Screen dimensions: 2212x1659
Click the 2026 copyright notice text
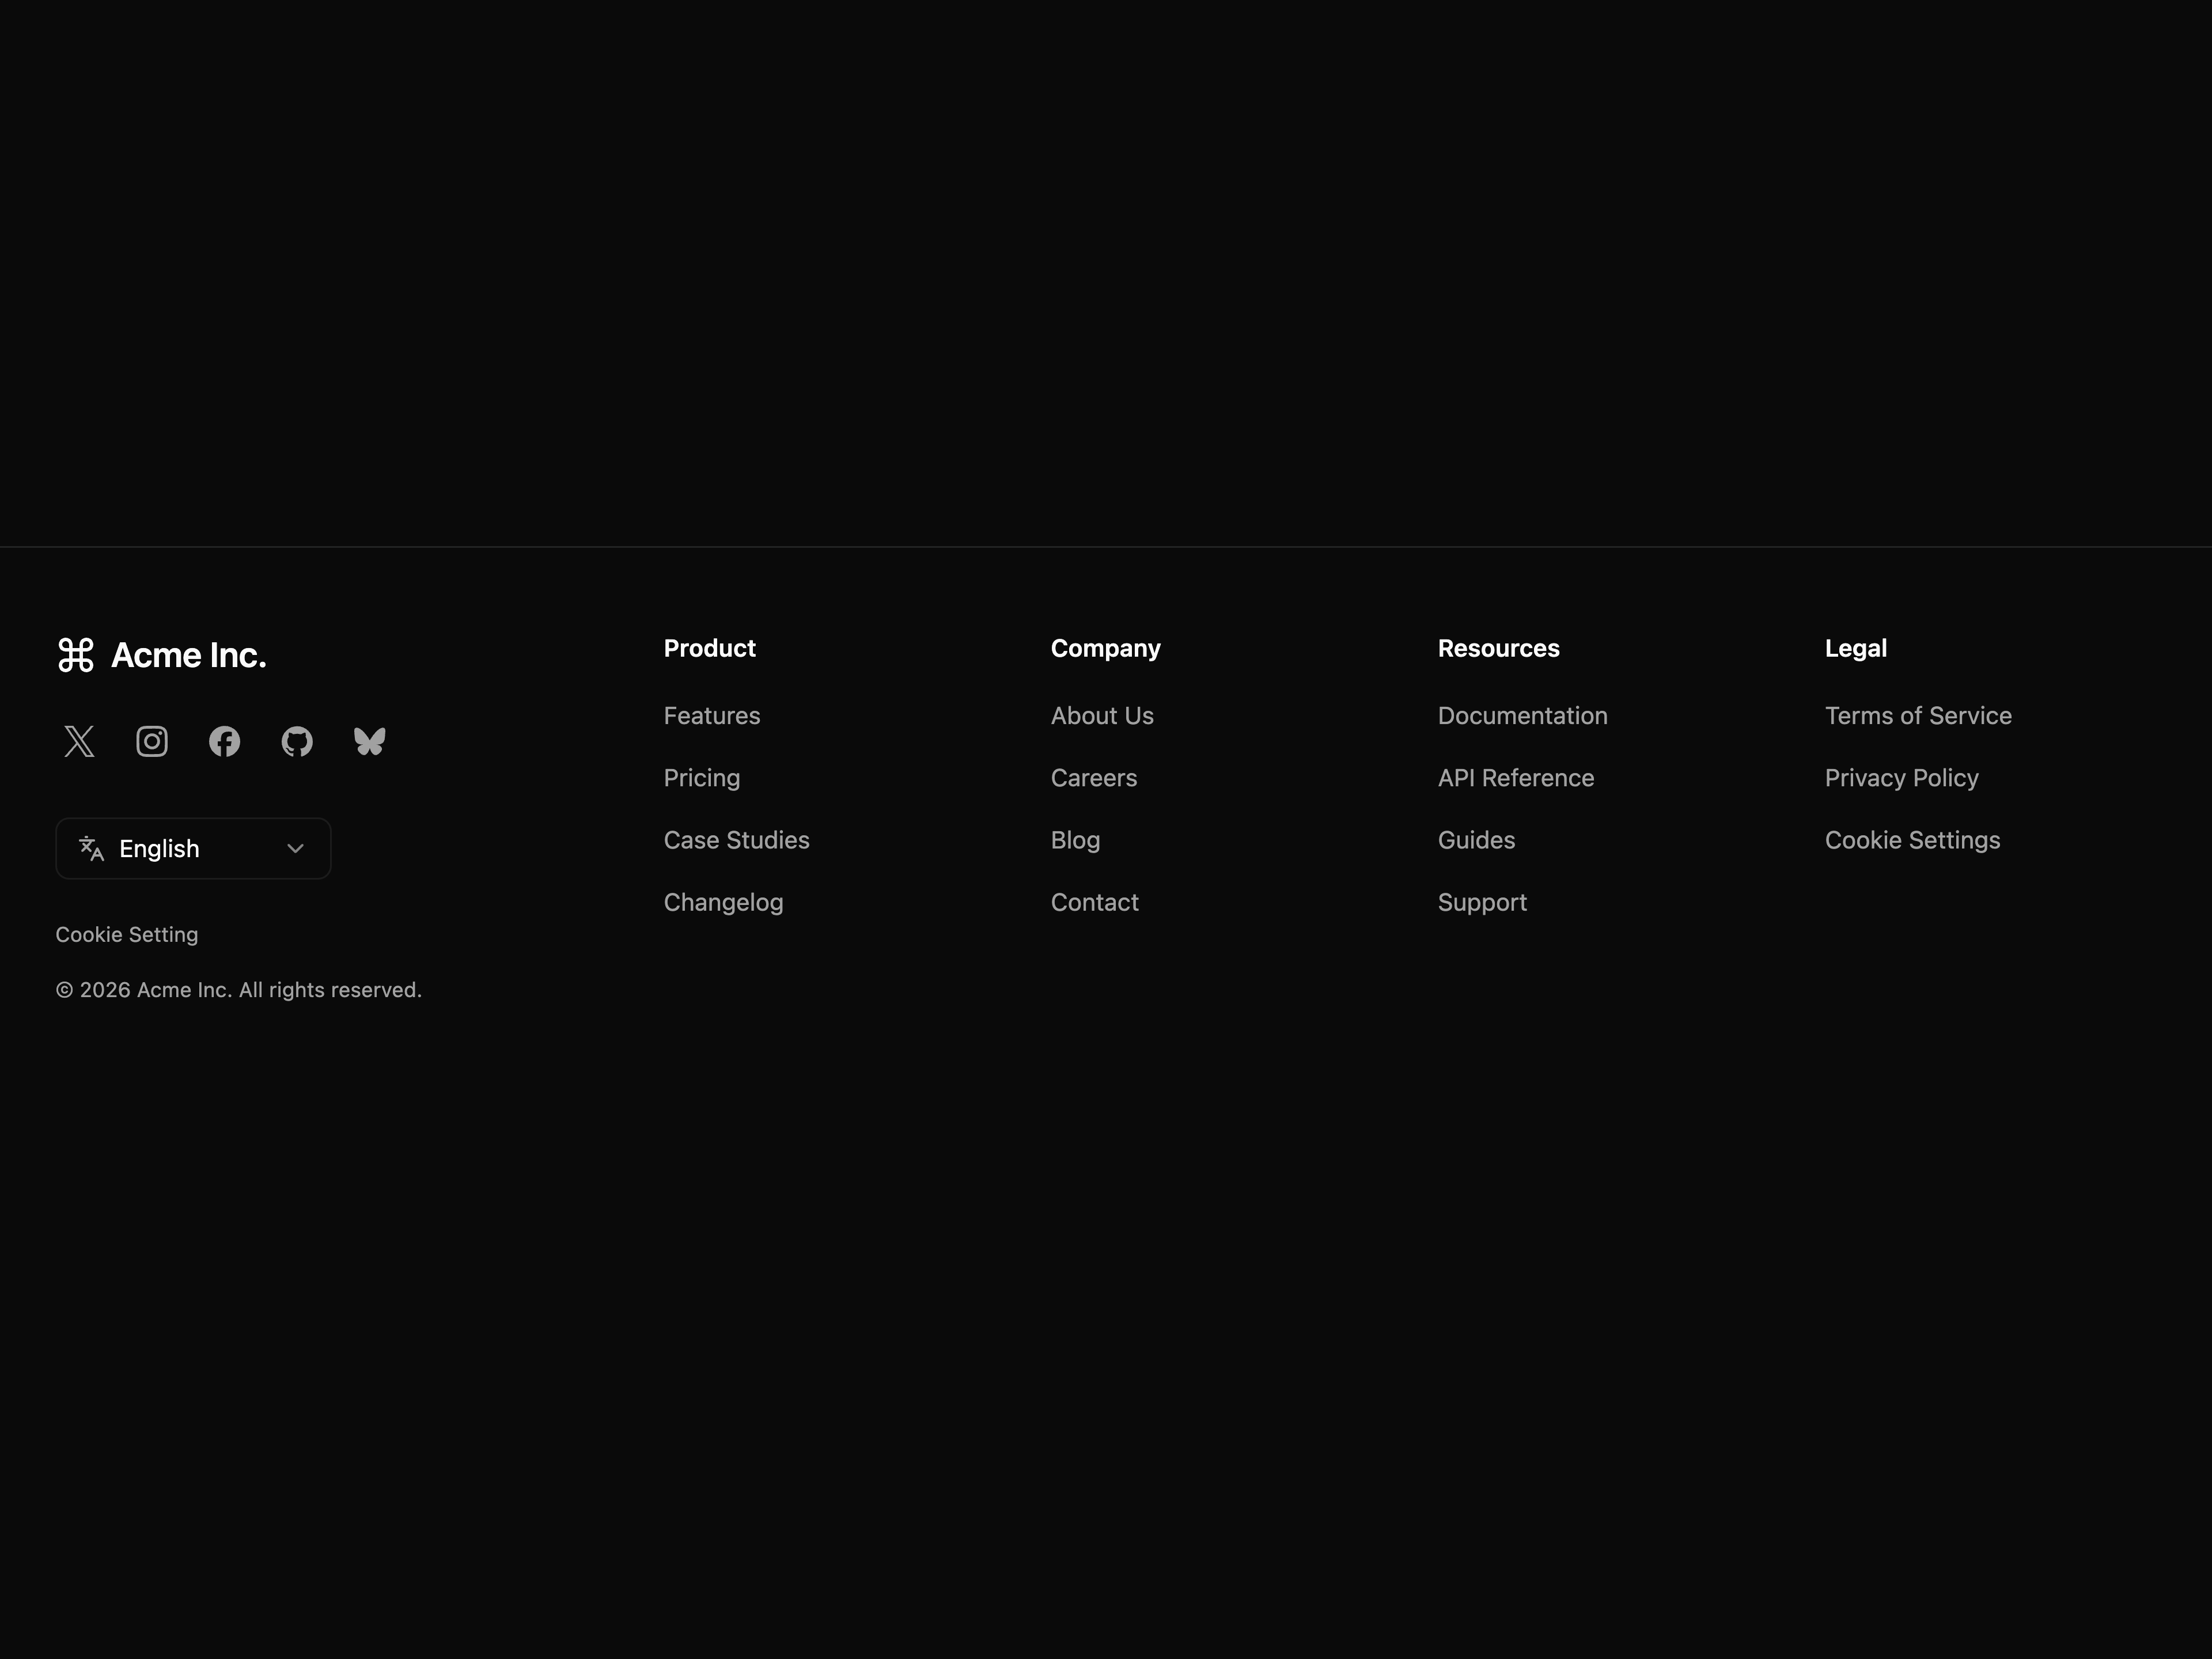point(239,990)
